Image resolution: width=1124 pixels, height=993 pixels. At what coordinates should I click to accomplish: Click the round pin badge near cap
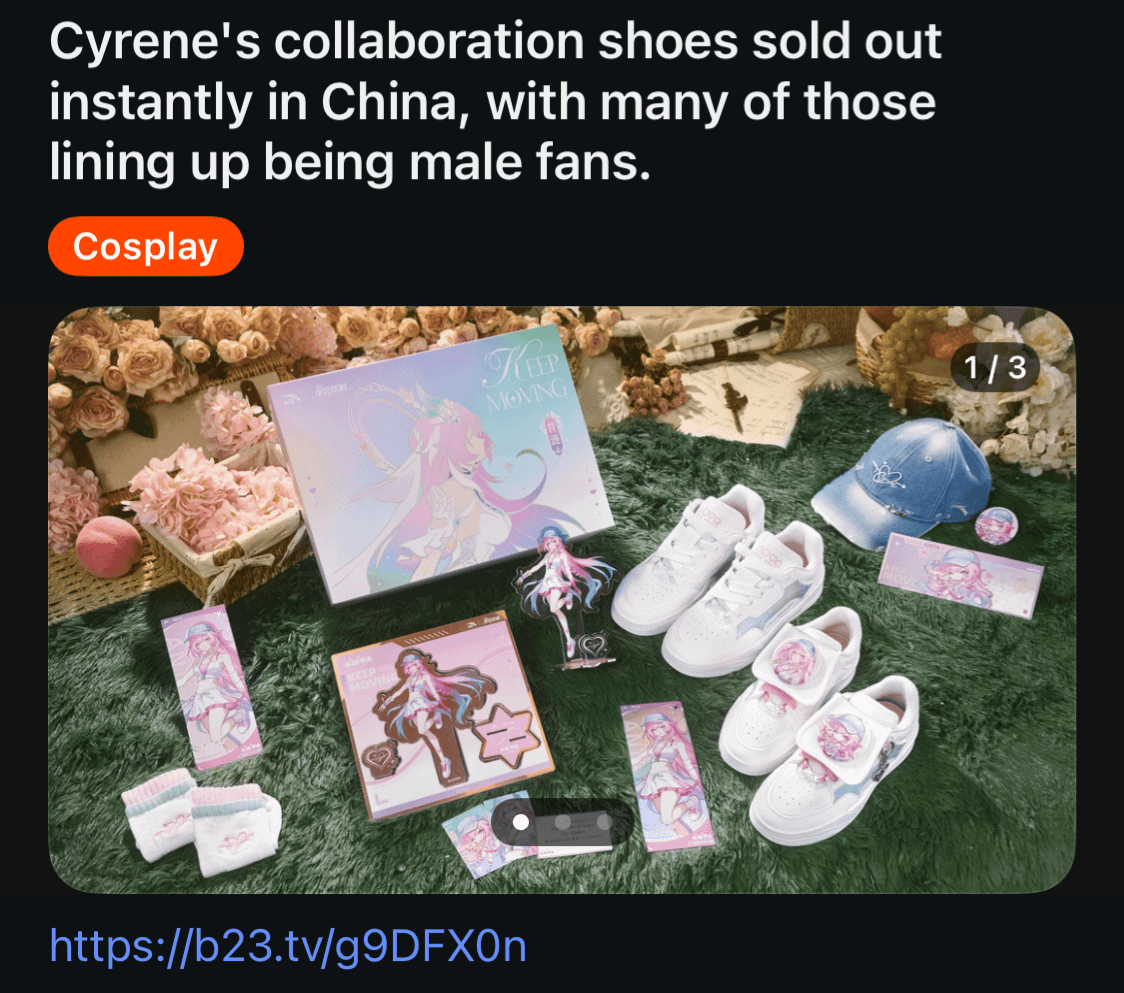[996, 525]
